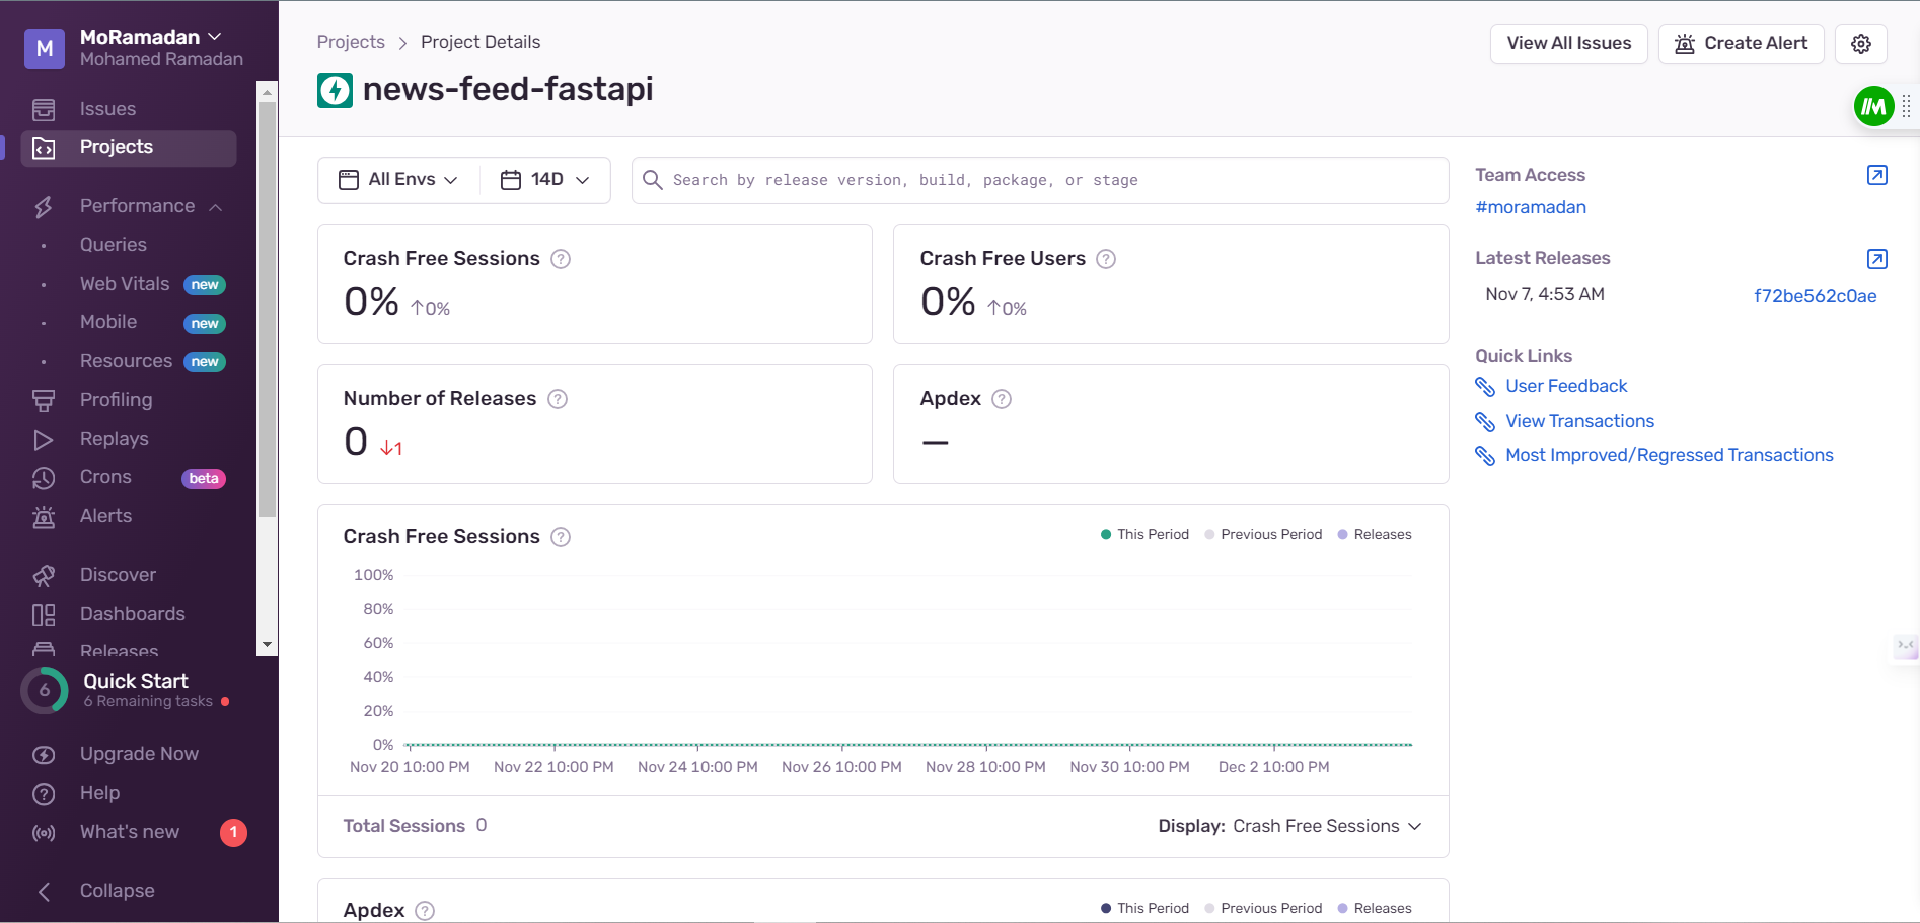
Task: Click the Projects breadcrumb link
Action: pyautogui.click(x=350, y=42)
